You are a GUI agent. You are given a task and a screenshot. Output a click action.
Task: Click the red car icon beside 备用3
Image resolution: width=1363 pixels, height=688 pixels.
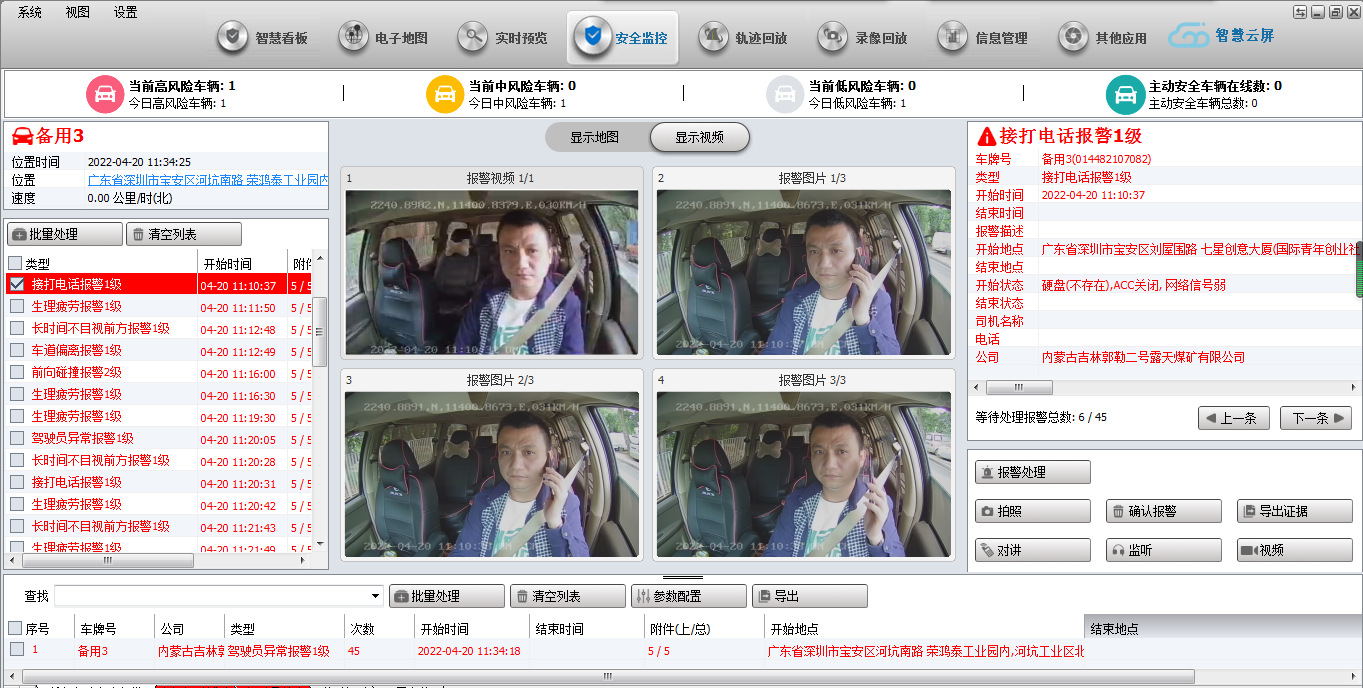tap(22, 135)
